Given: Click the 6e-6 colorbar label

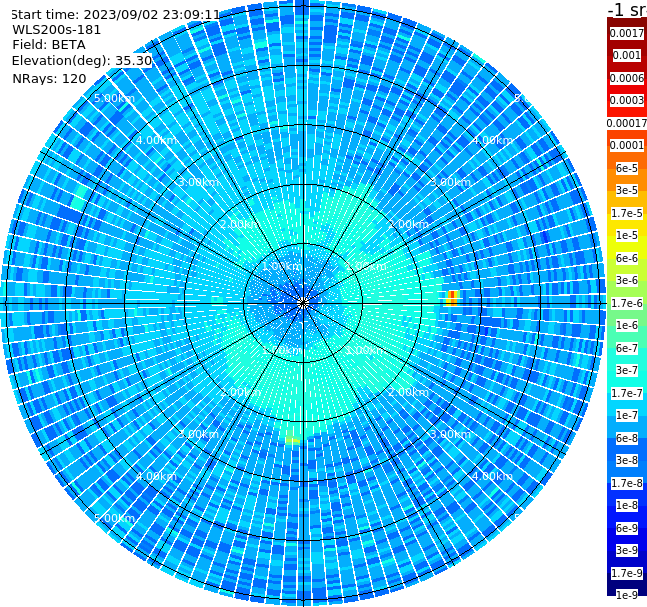Looking at the screenshot, I should [627, 258].
